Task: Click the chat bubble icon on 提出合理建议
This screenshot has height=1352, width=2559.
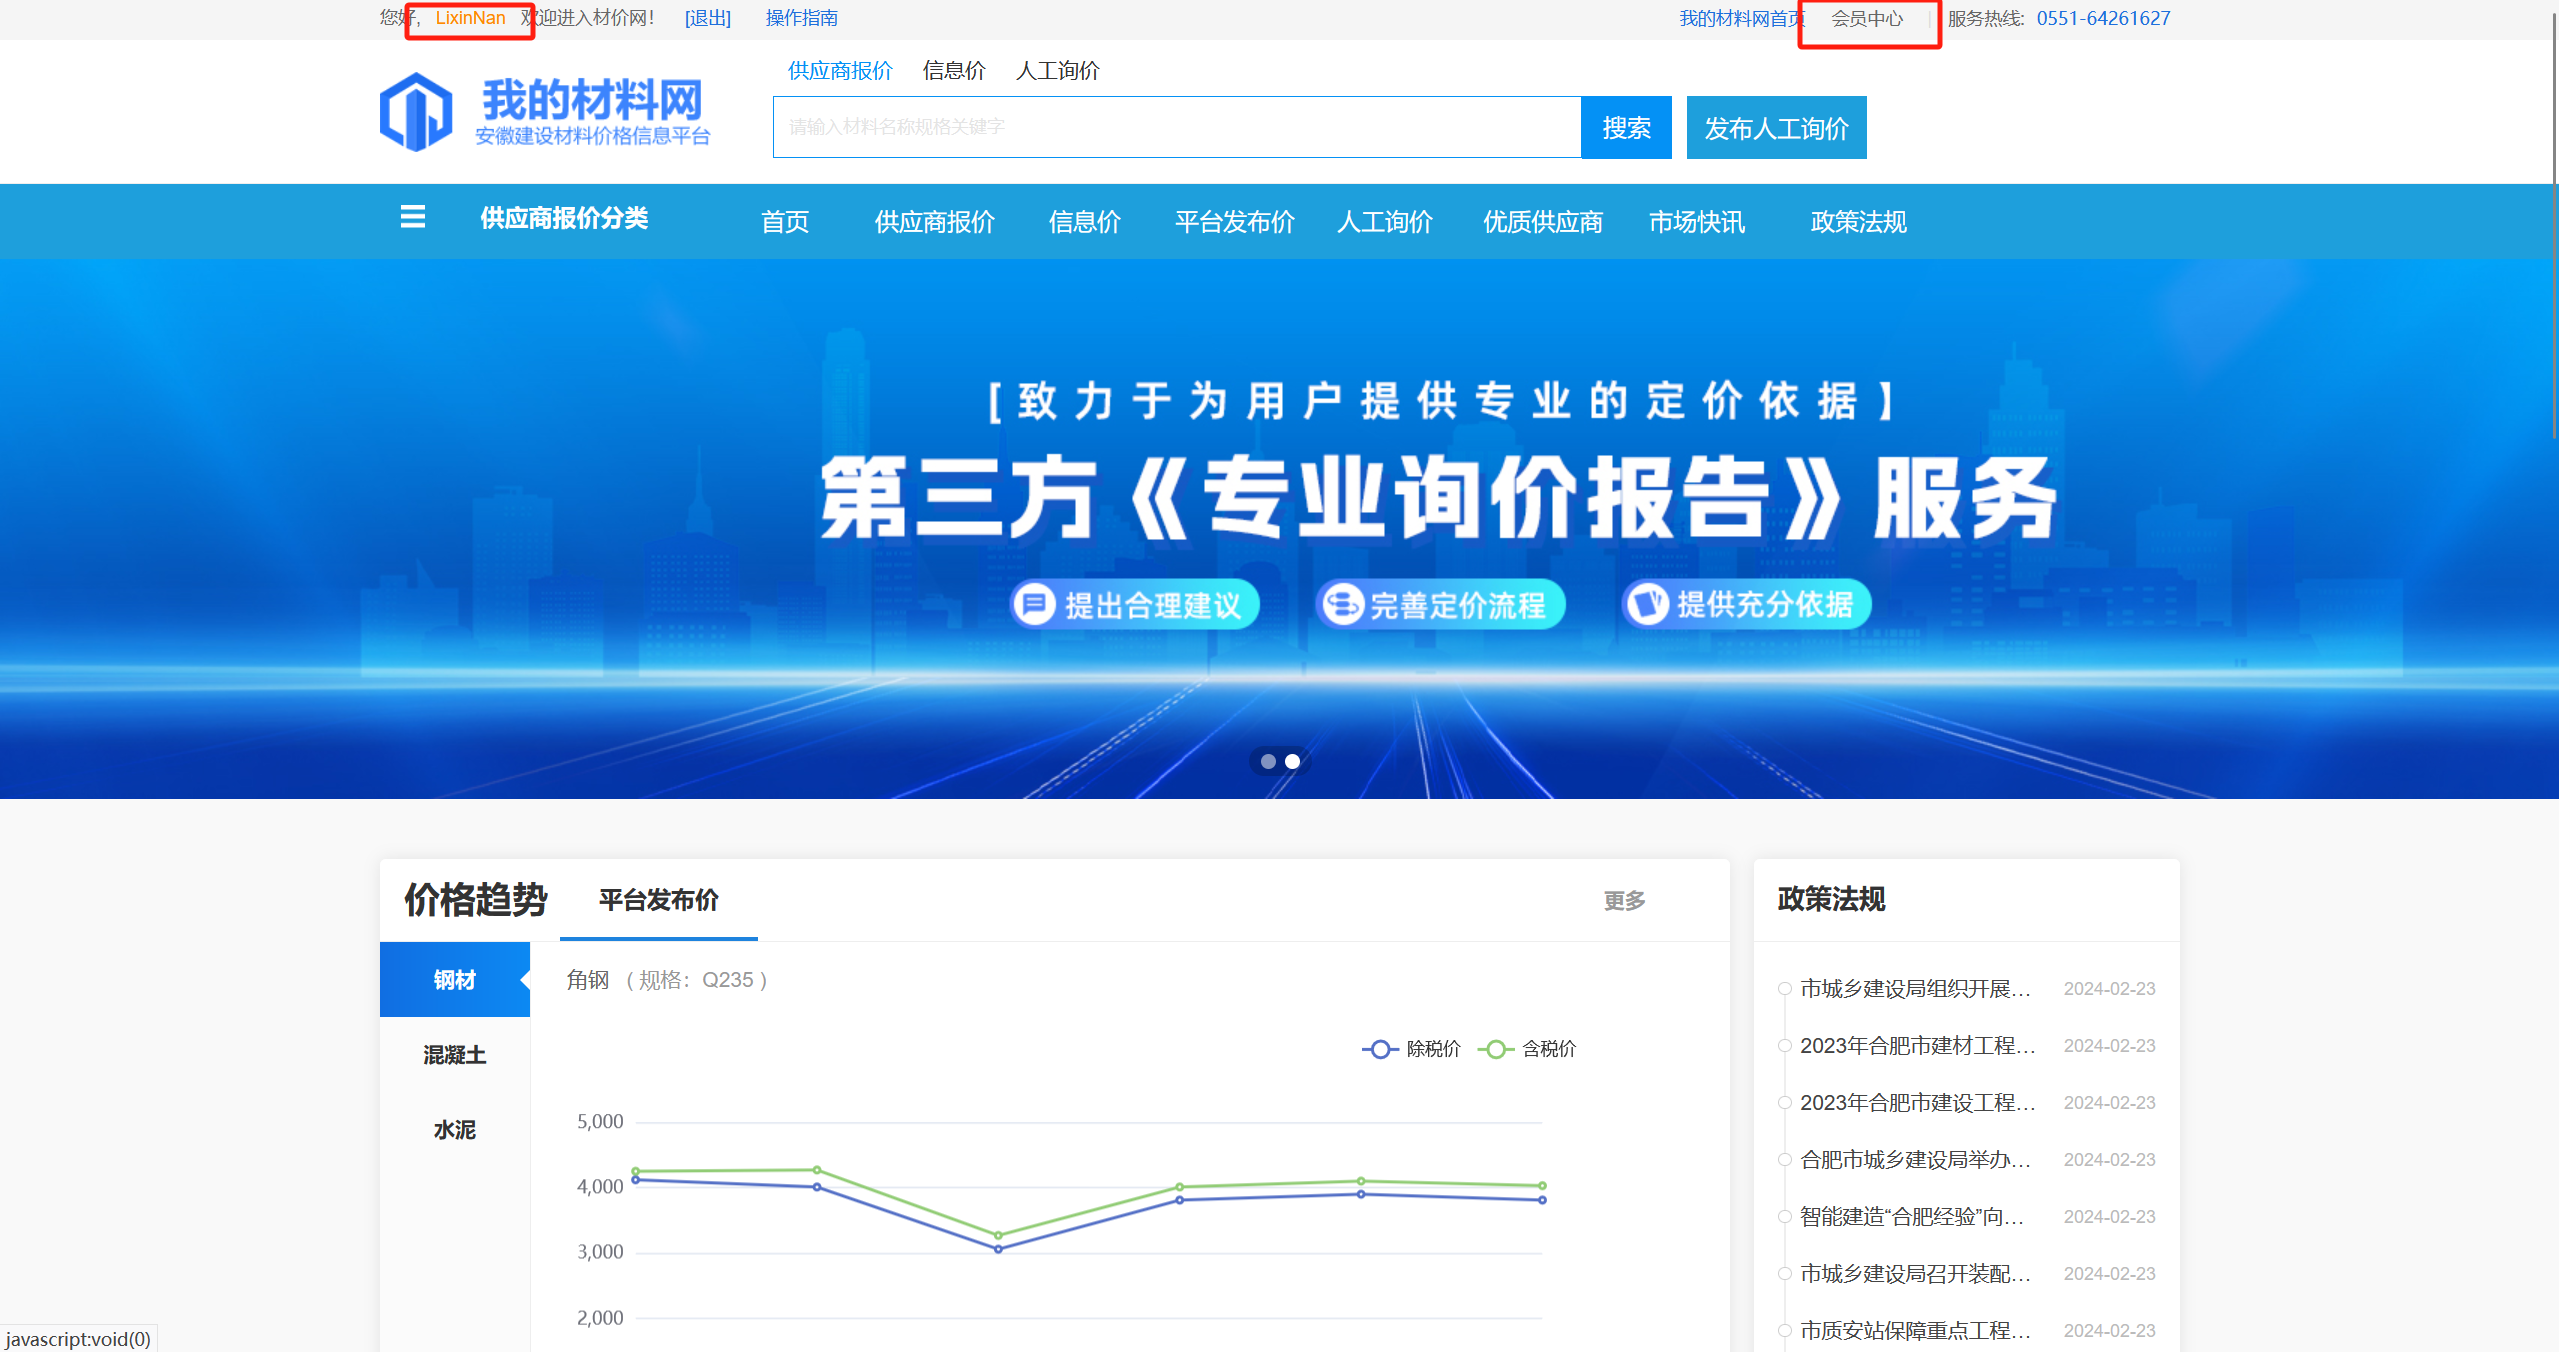Action: pos(1035,604)
